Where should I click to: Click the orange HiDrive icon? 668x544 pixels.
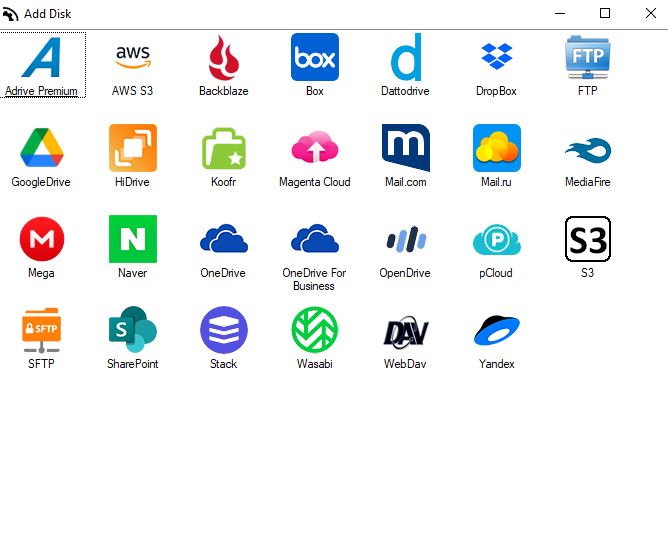133,148
